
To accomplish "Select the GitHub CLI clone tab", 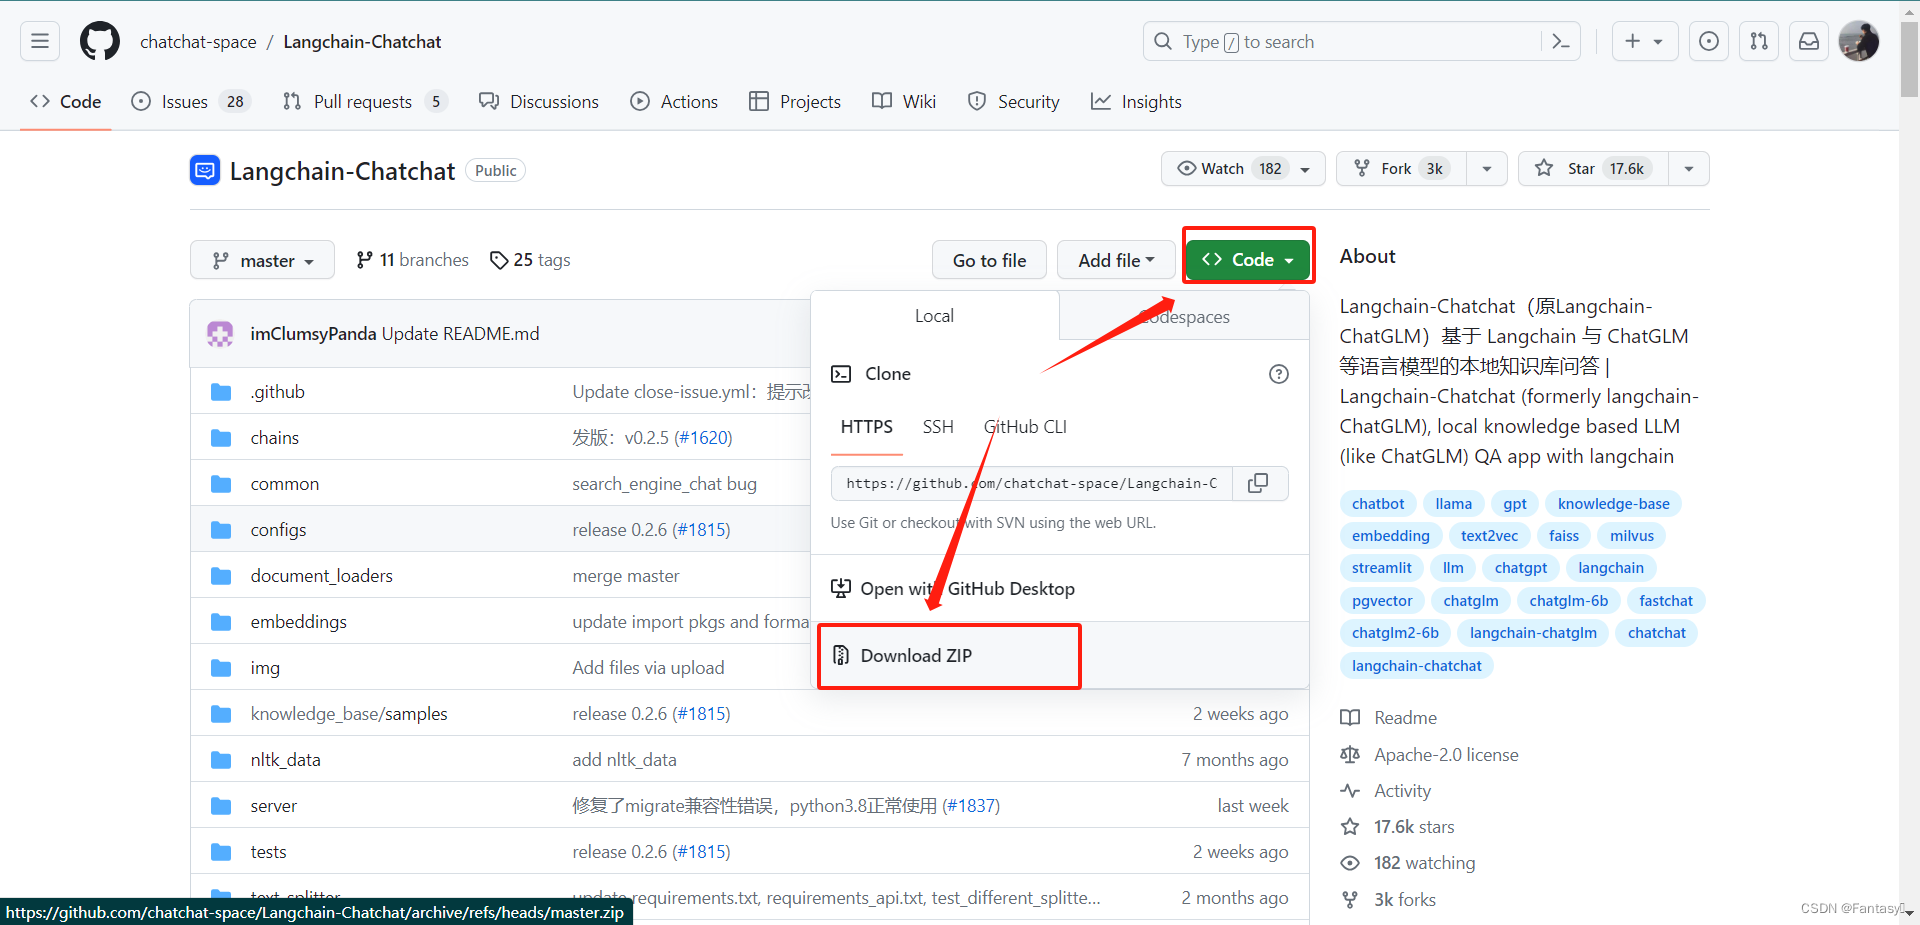I will point(1025,427).
